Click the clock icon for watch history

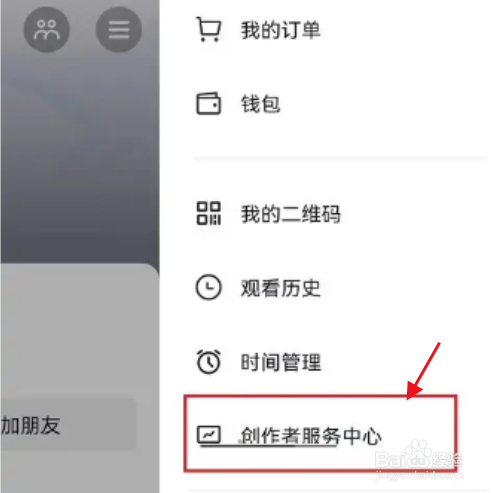[209, 287]
